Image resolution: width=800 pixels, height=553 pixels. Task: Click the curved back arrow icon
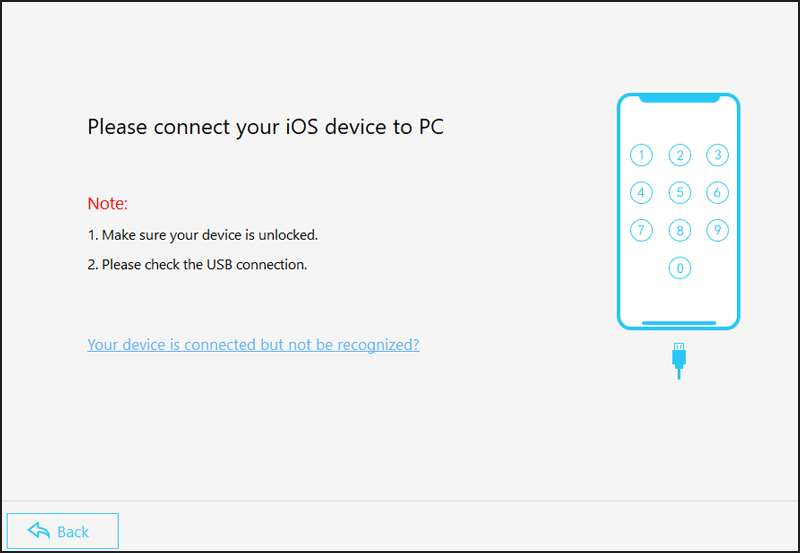pyautogui.click(x=39, y=531)
